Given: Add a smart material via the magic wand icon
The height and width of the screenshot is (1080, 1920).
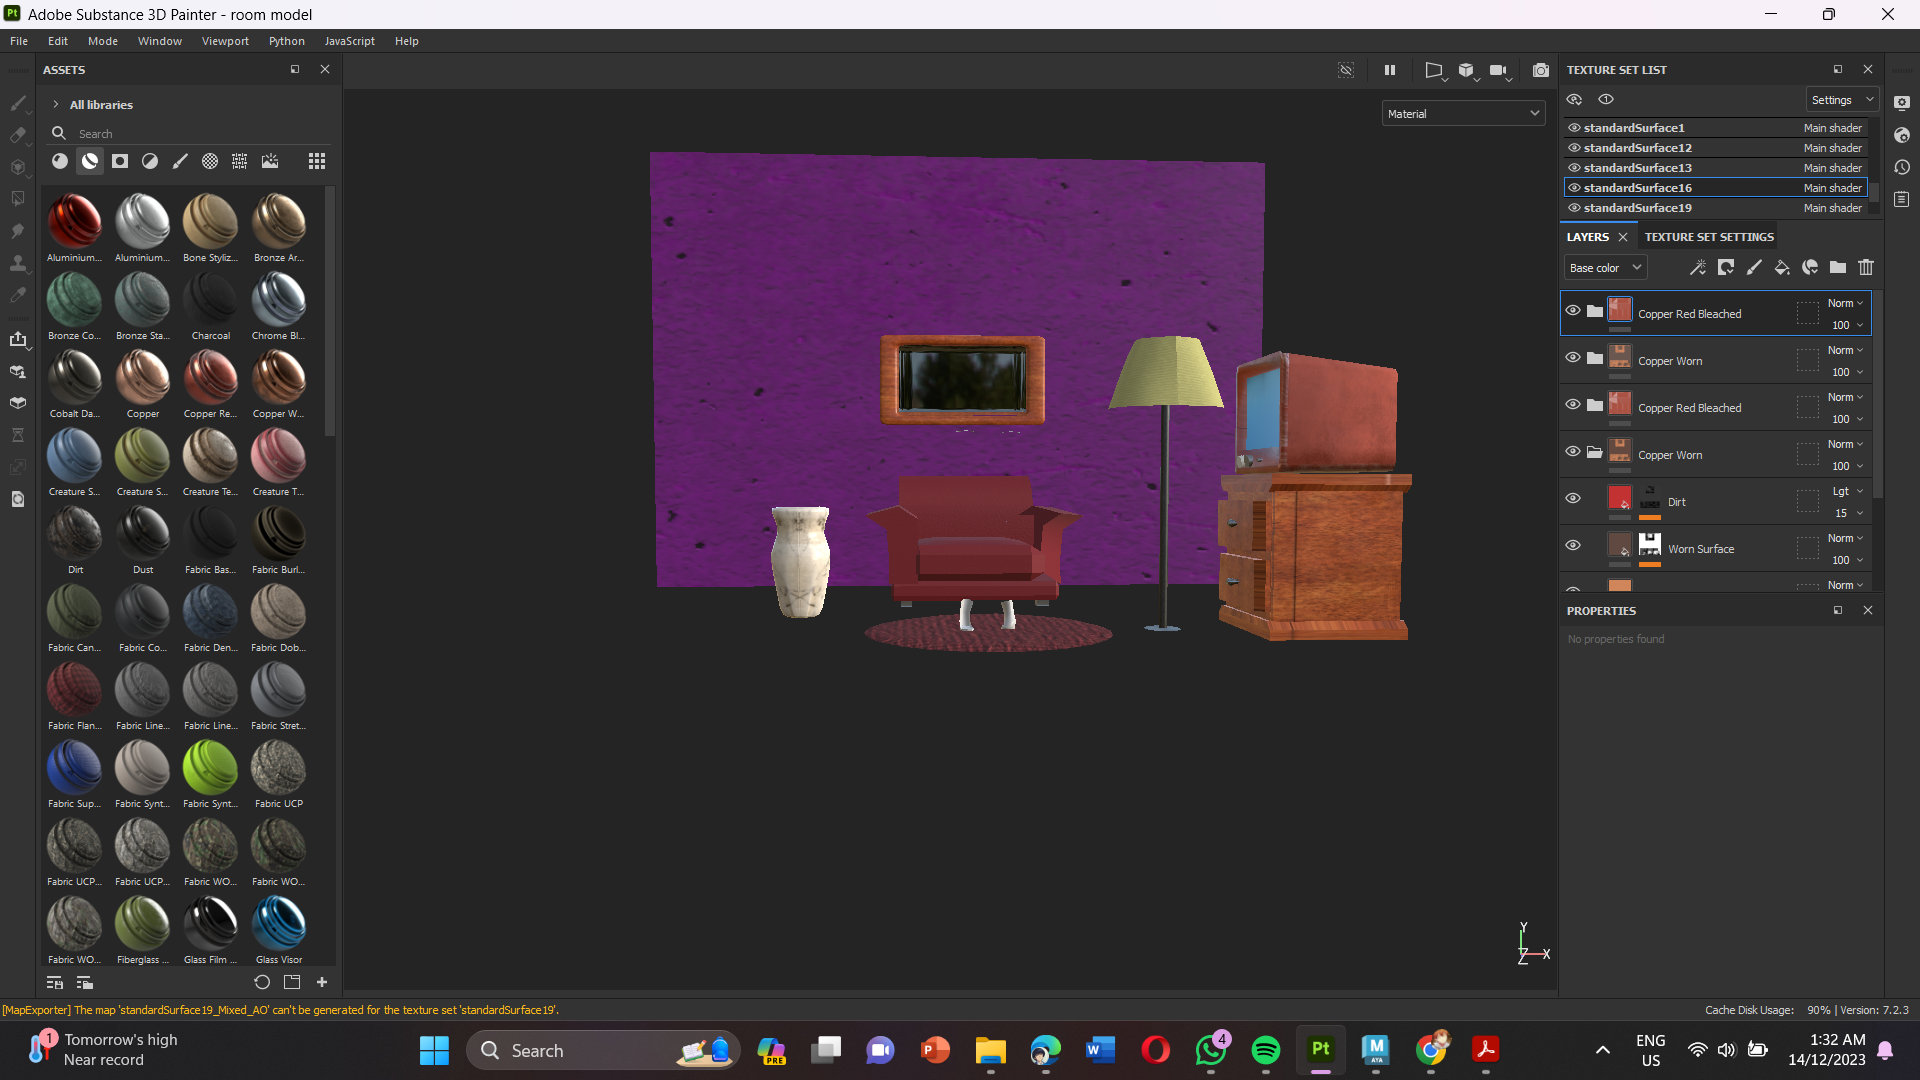Looking at the screenshot, I should tap(1698, 267).
